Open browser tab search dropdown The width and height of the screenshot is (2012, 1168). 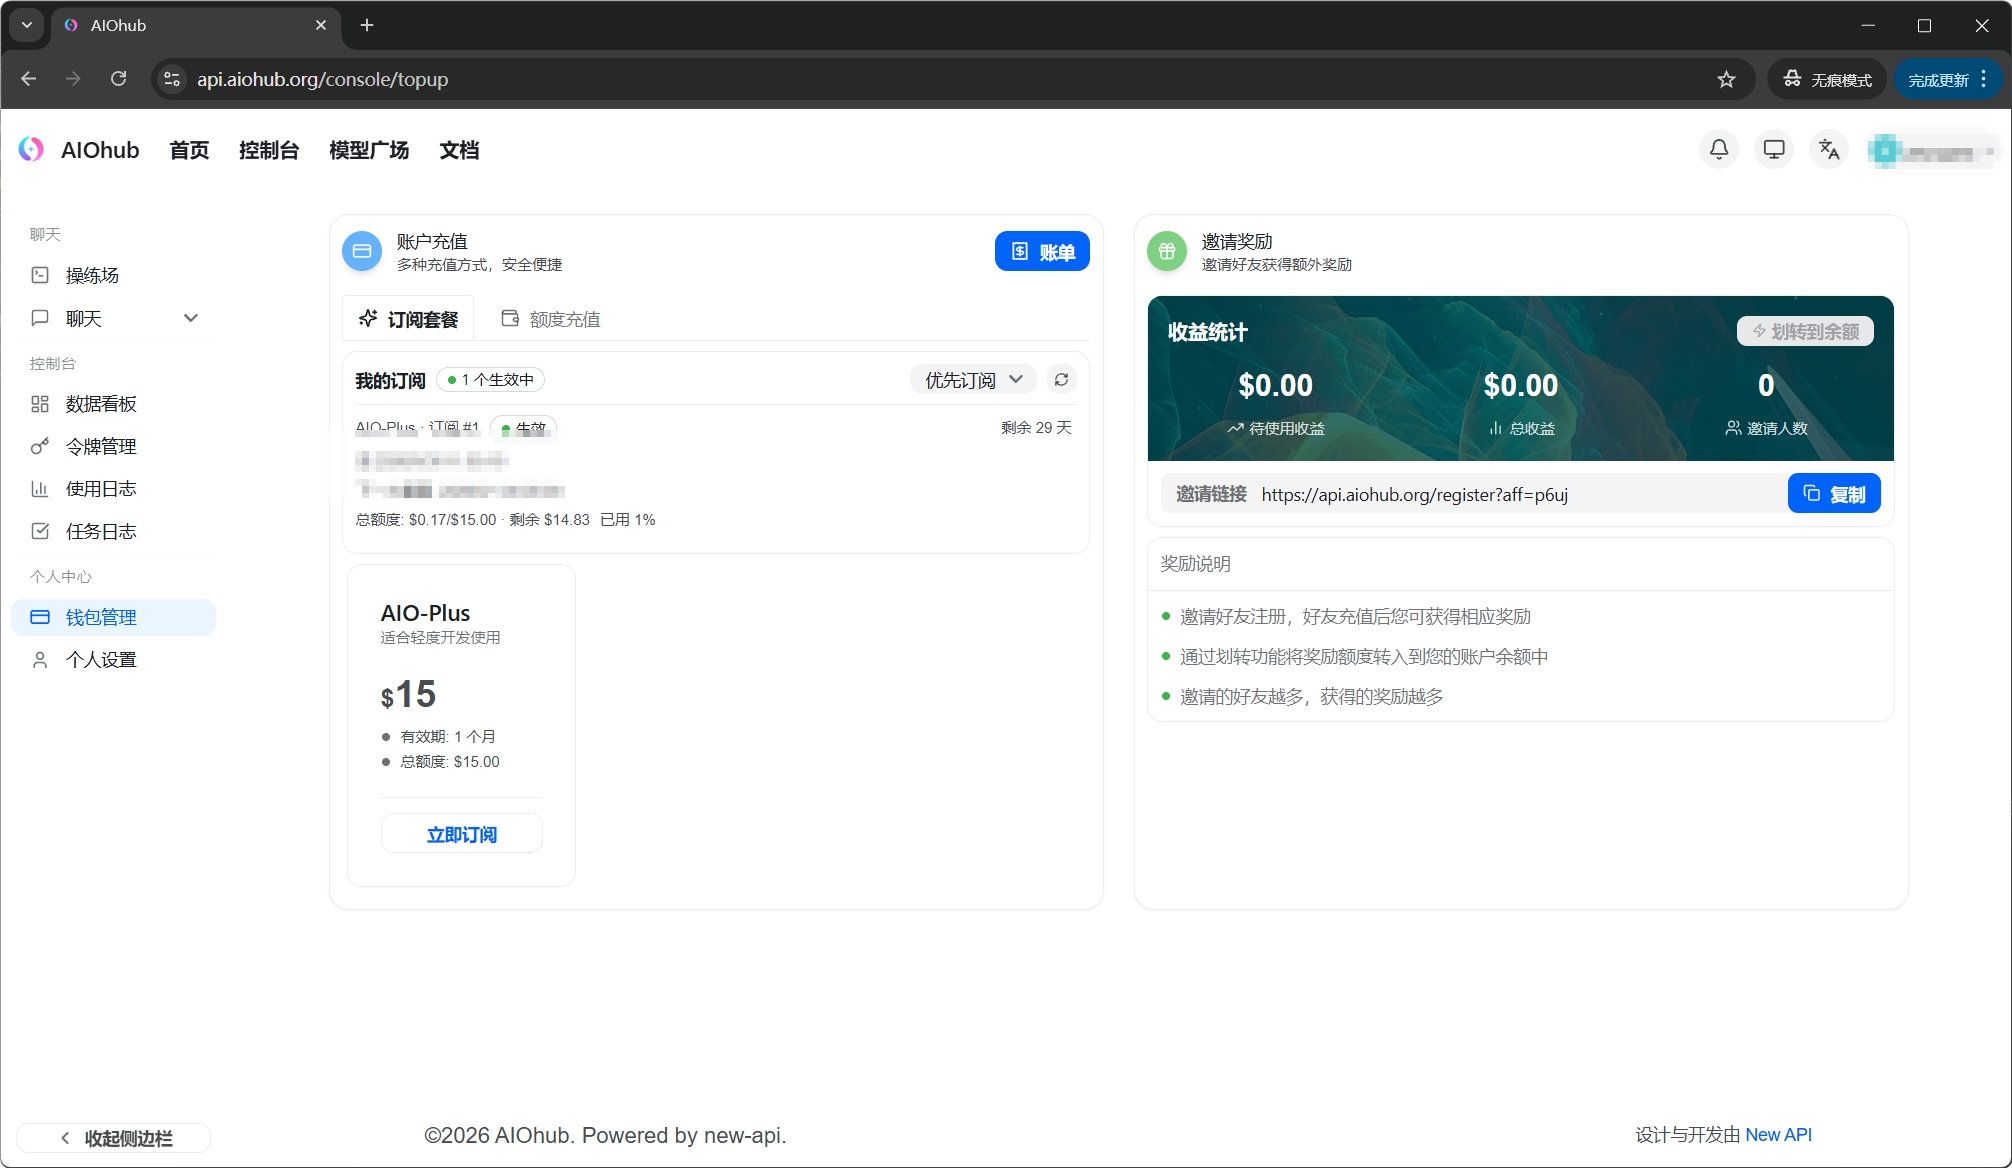[27, 25]
